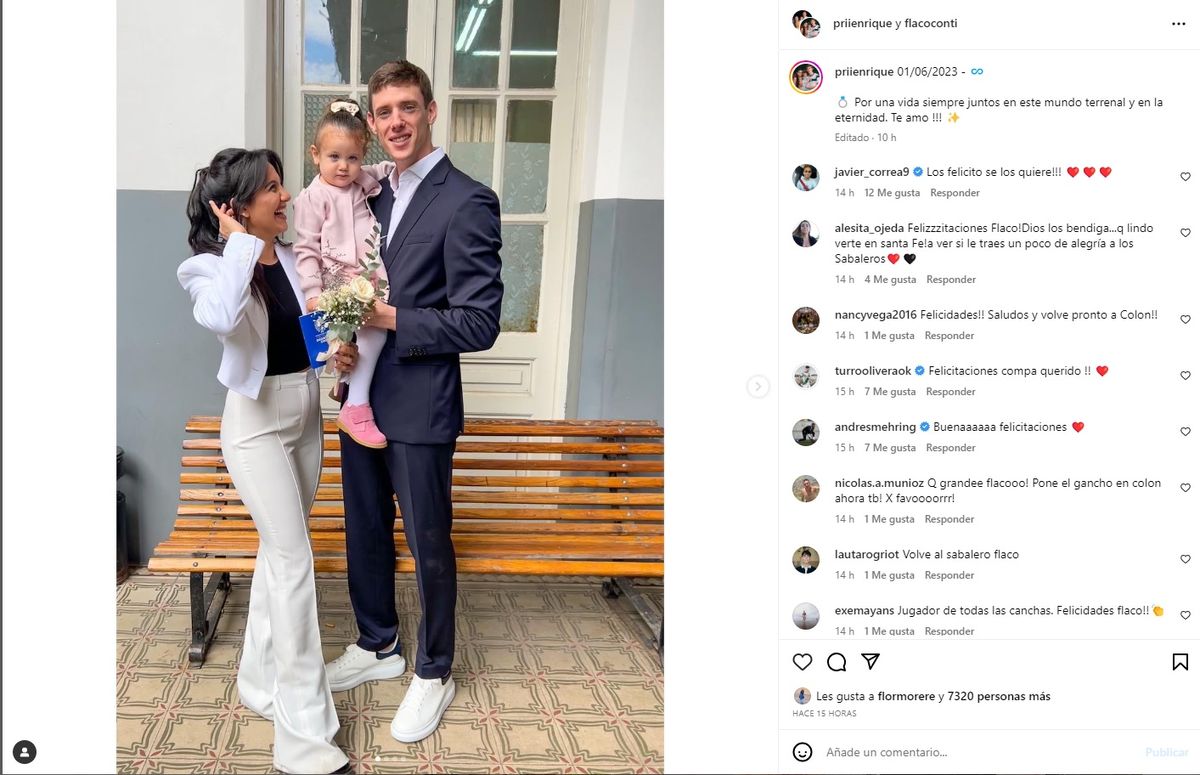Viewport: 1200px width, 775px height.
Task: Like the post with heart icon
Action: click(x=802, y=662)
